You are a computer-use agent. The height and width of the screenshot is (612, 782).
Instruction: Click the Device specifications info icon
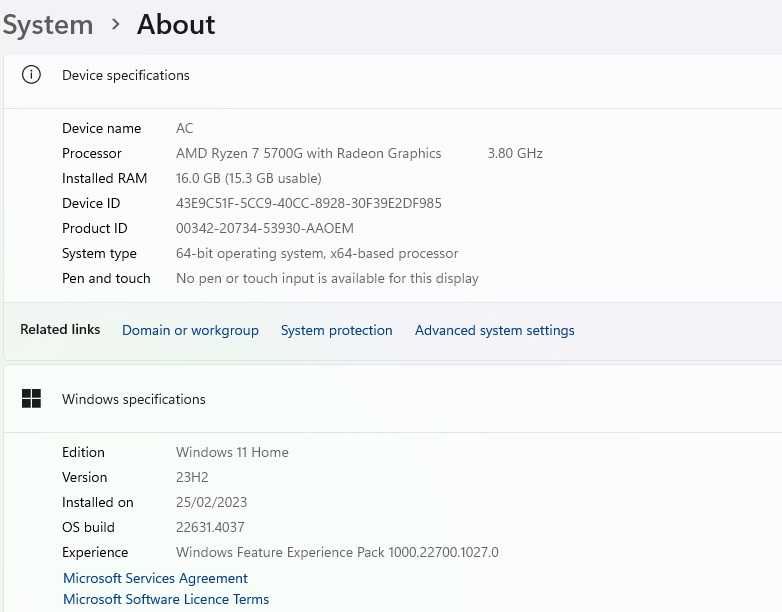coord(32,75)
